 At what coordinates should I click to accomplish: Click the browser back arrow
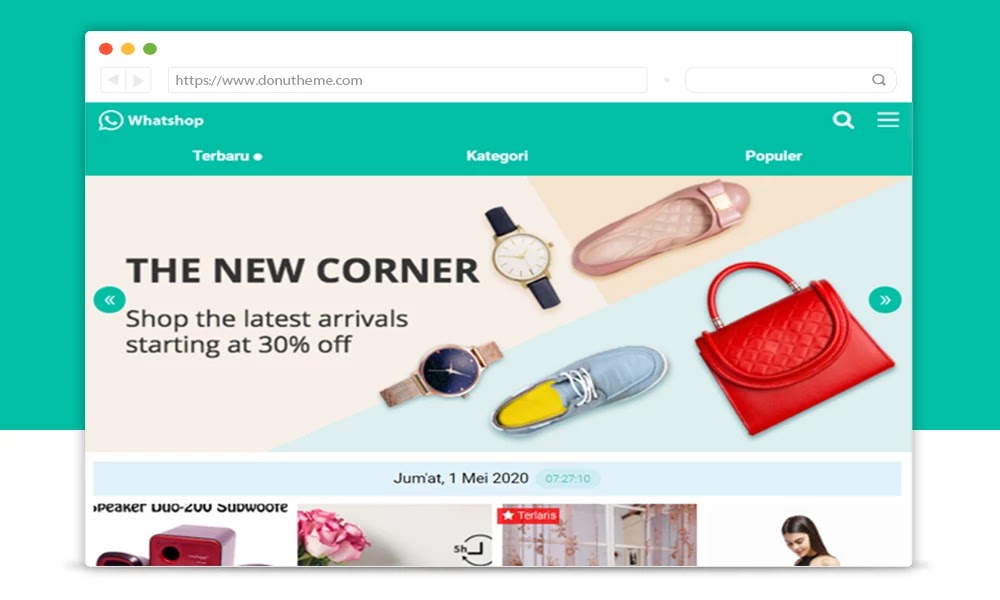[113, 80]
